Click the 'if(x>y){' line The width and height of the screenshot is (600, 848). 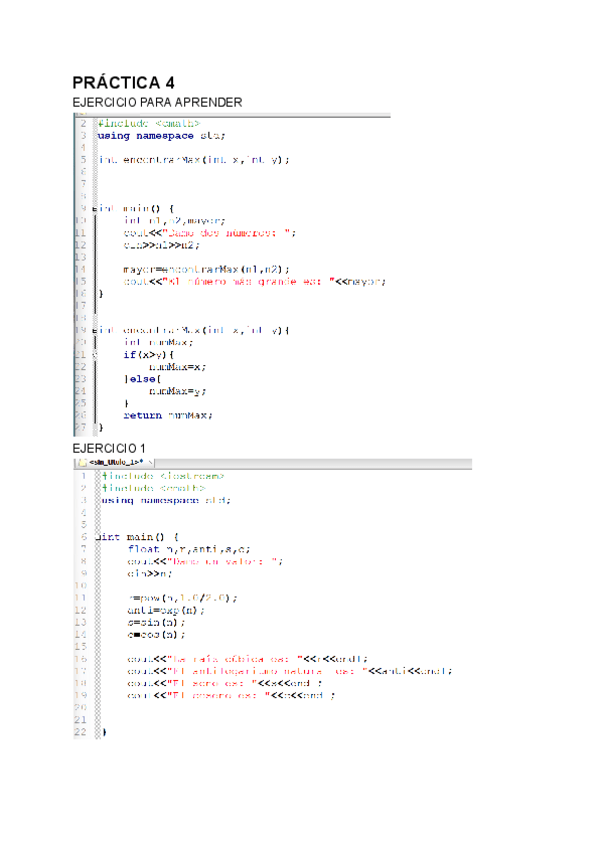tap(149, 355)
